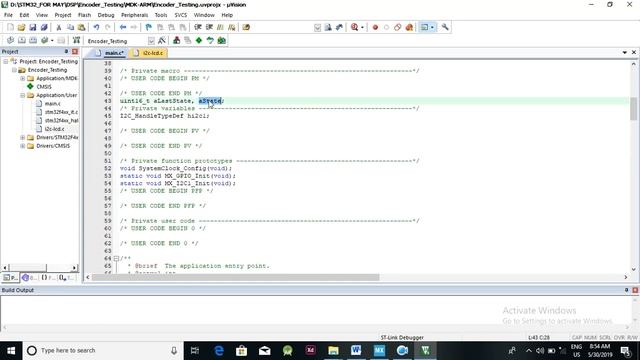Viewport: 640px width, 360px height.
Task: Select main.c in the project tree
Action: coord(52,104)
